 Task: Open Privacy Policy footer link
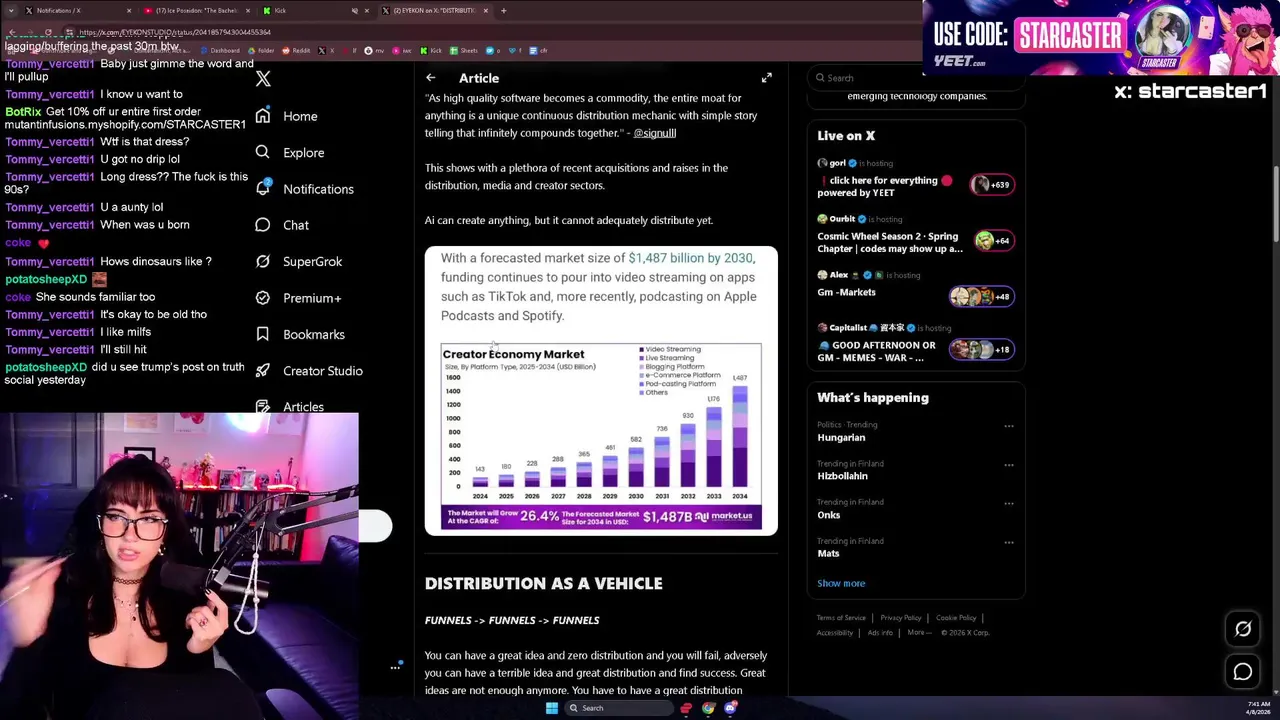point(901,618)
